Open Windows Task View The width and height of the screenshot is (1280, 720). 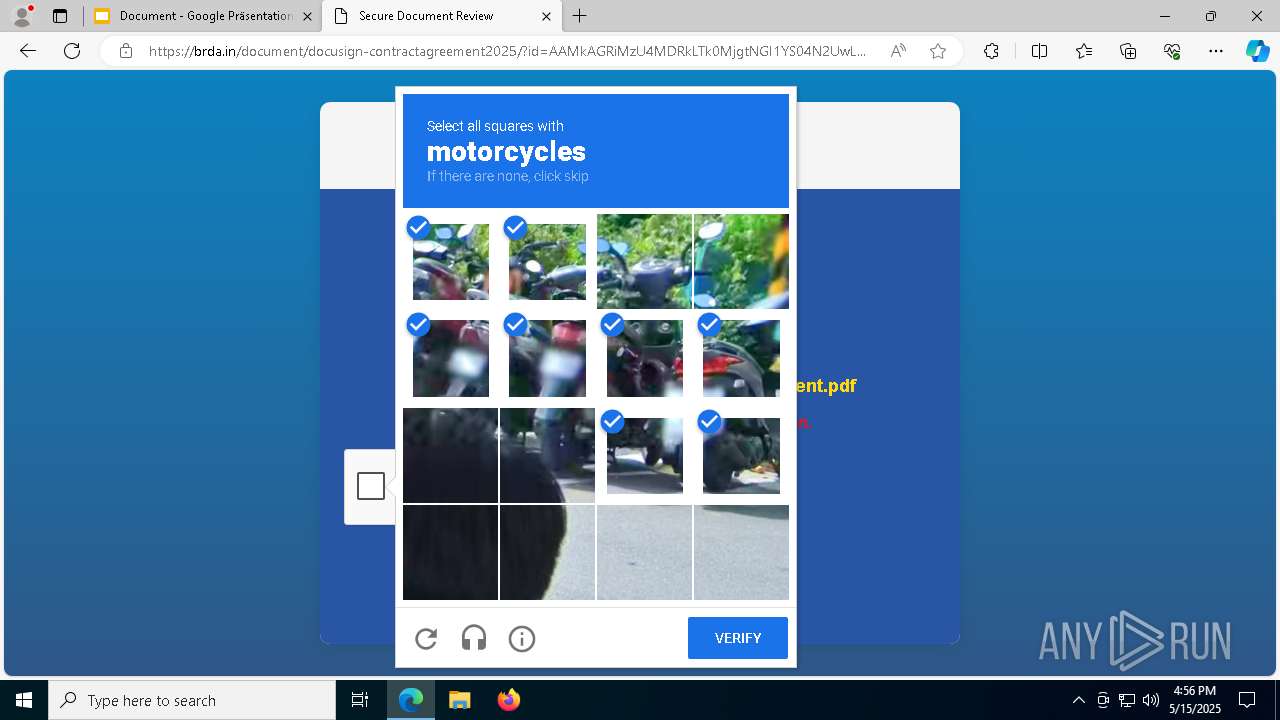[360, 700]
